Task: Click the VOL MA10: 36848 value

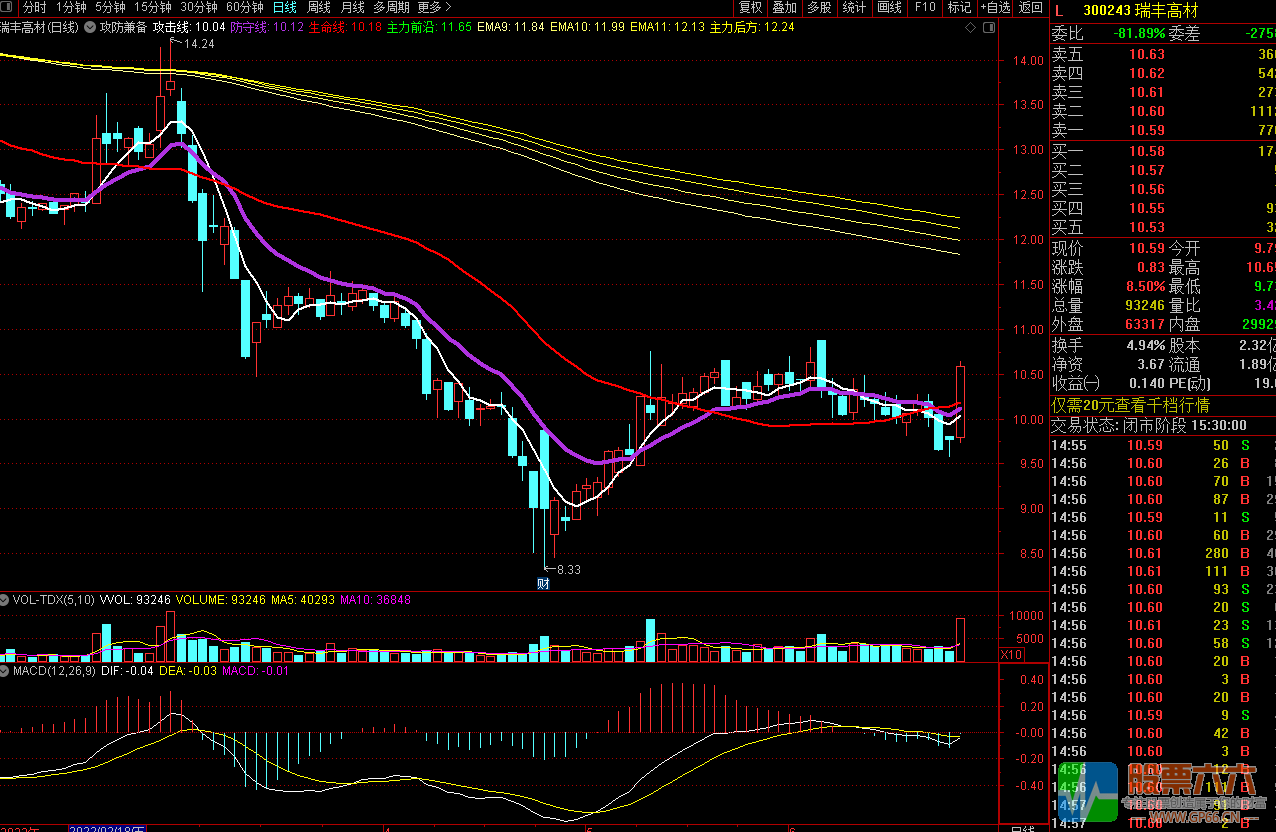Action: [375, 600]
